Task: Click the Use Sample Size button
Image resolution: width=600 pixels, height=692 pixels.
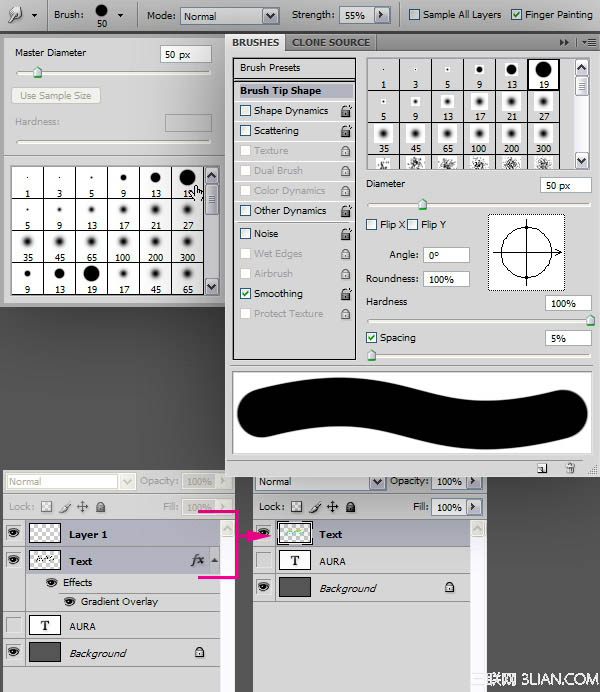Action: [56, 95]
